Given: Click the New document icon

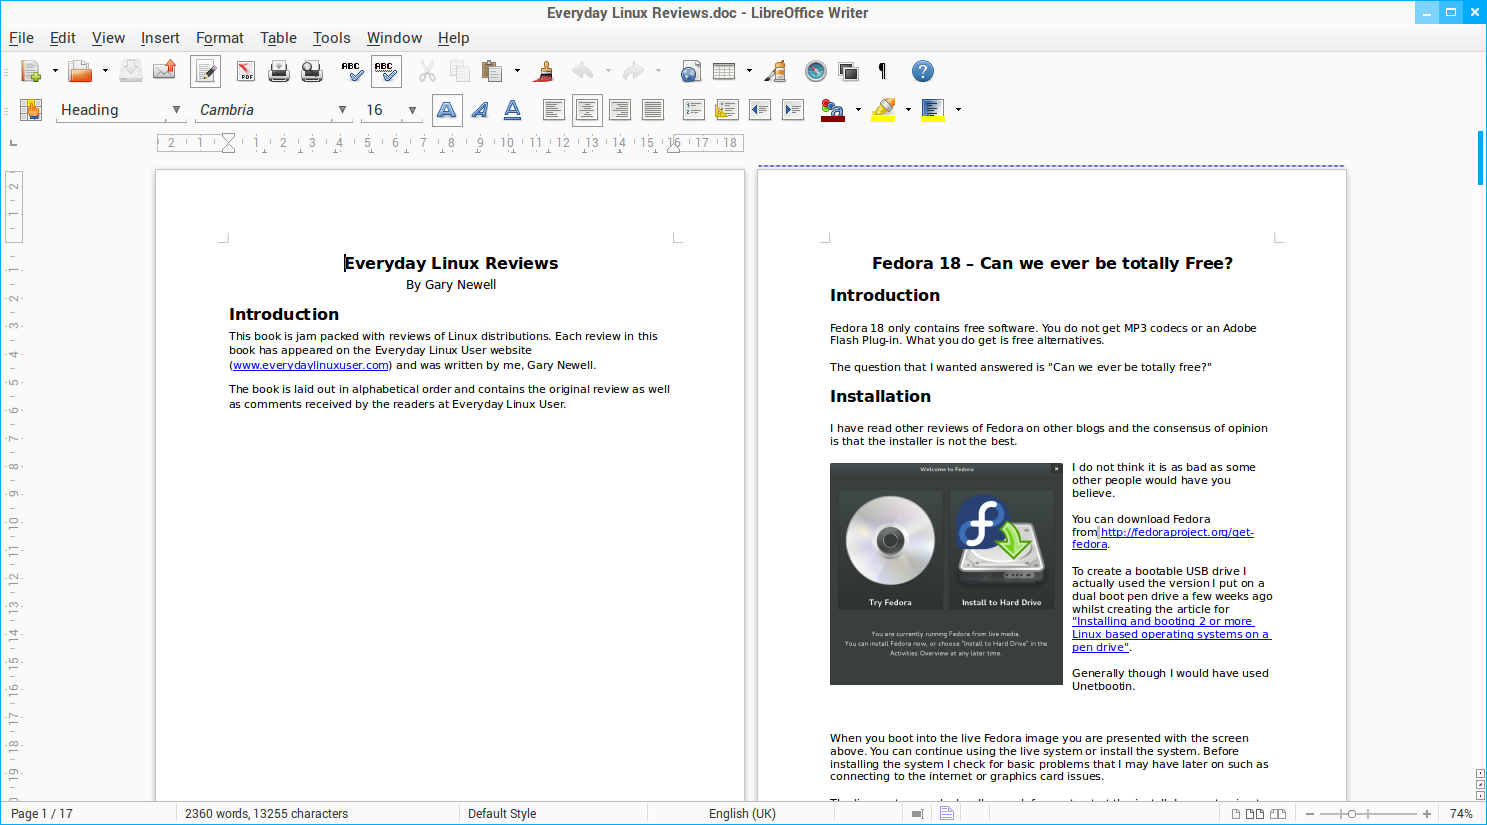Looking at the screenshot, I should 31,71.
